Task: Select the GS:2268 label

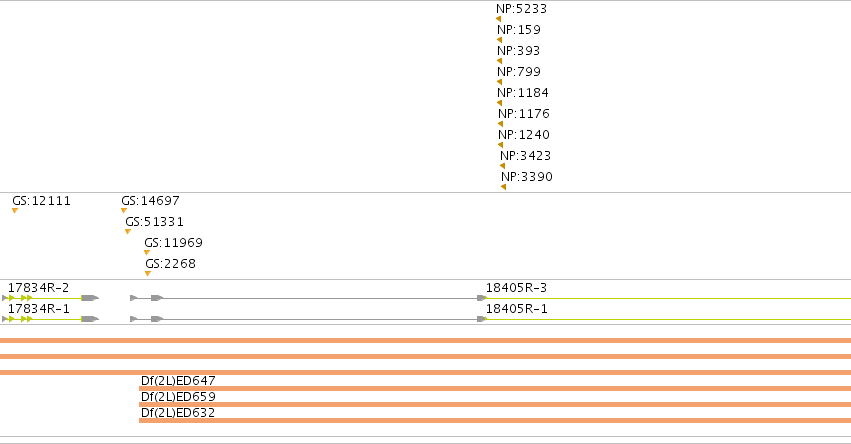Action: (x=170, y=264)
